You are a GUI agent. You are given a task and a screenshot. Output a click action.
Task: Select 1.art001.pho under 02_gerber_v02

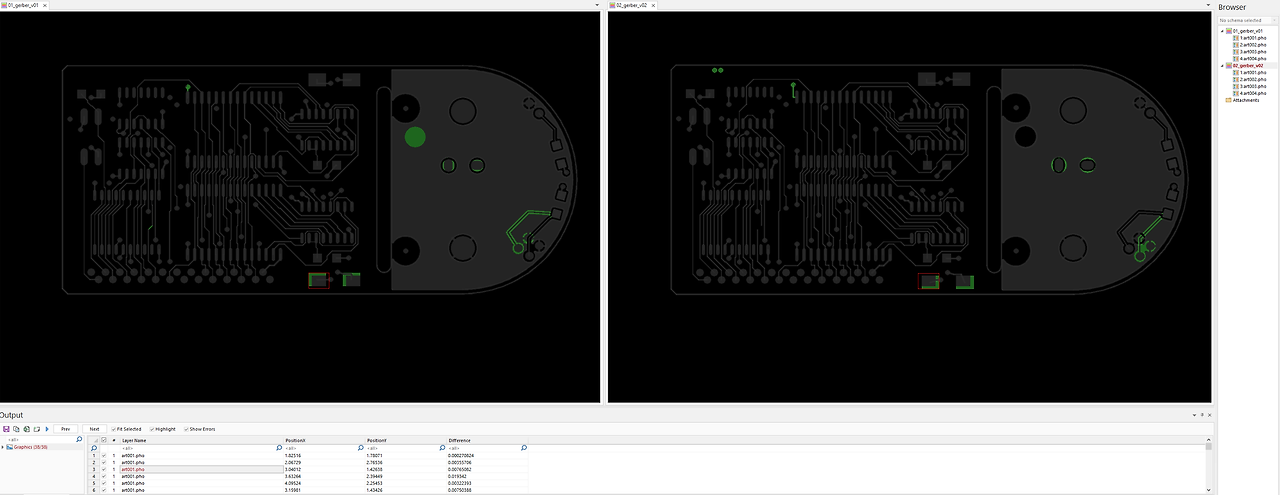coord(1254,72)
